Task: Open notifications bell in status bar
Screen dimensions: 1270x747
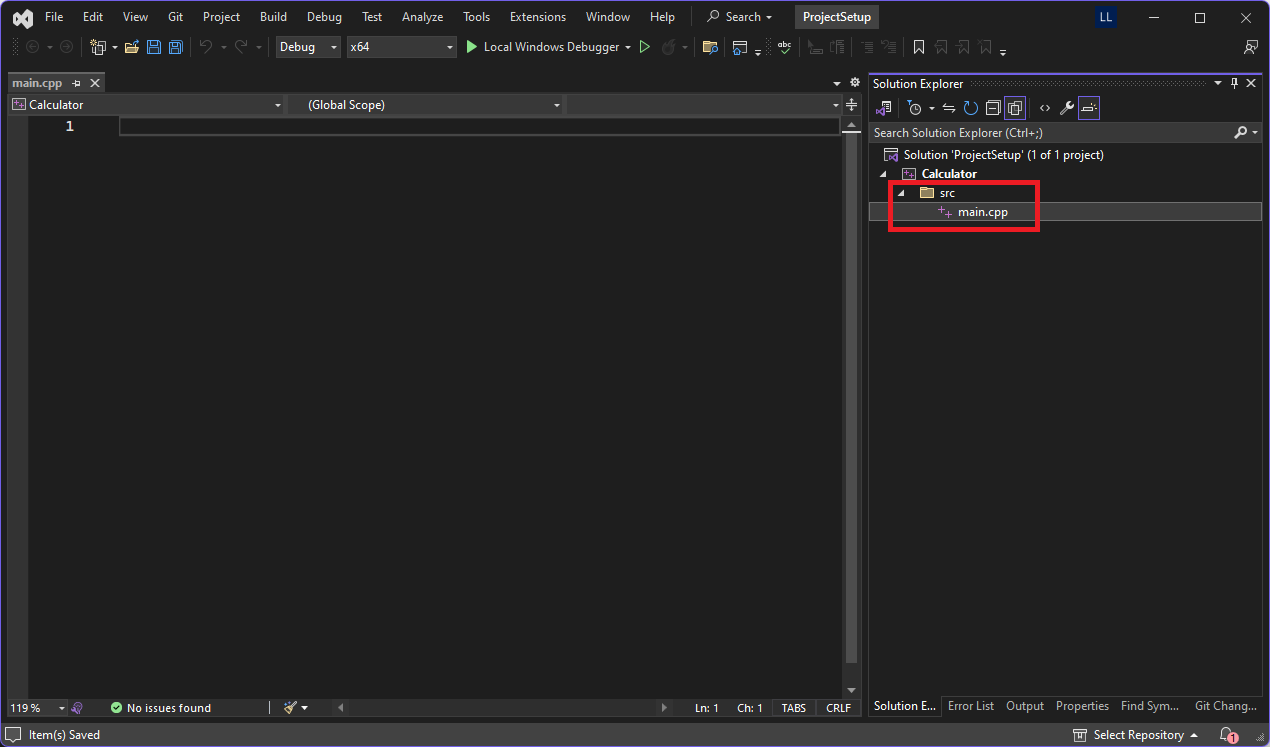Action: [x=1228, y=736]
